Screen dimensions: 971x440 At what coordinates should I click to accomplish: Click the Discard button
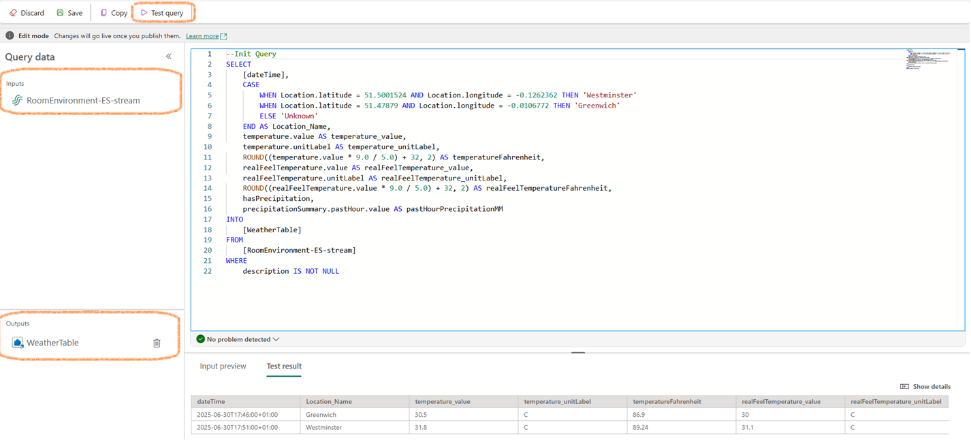[27, 12]
